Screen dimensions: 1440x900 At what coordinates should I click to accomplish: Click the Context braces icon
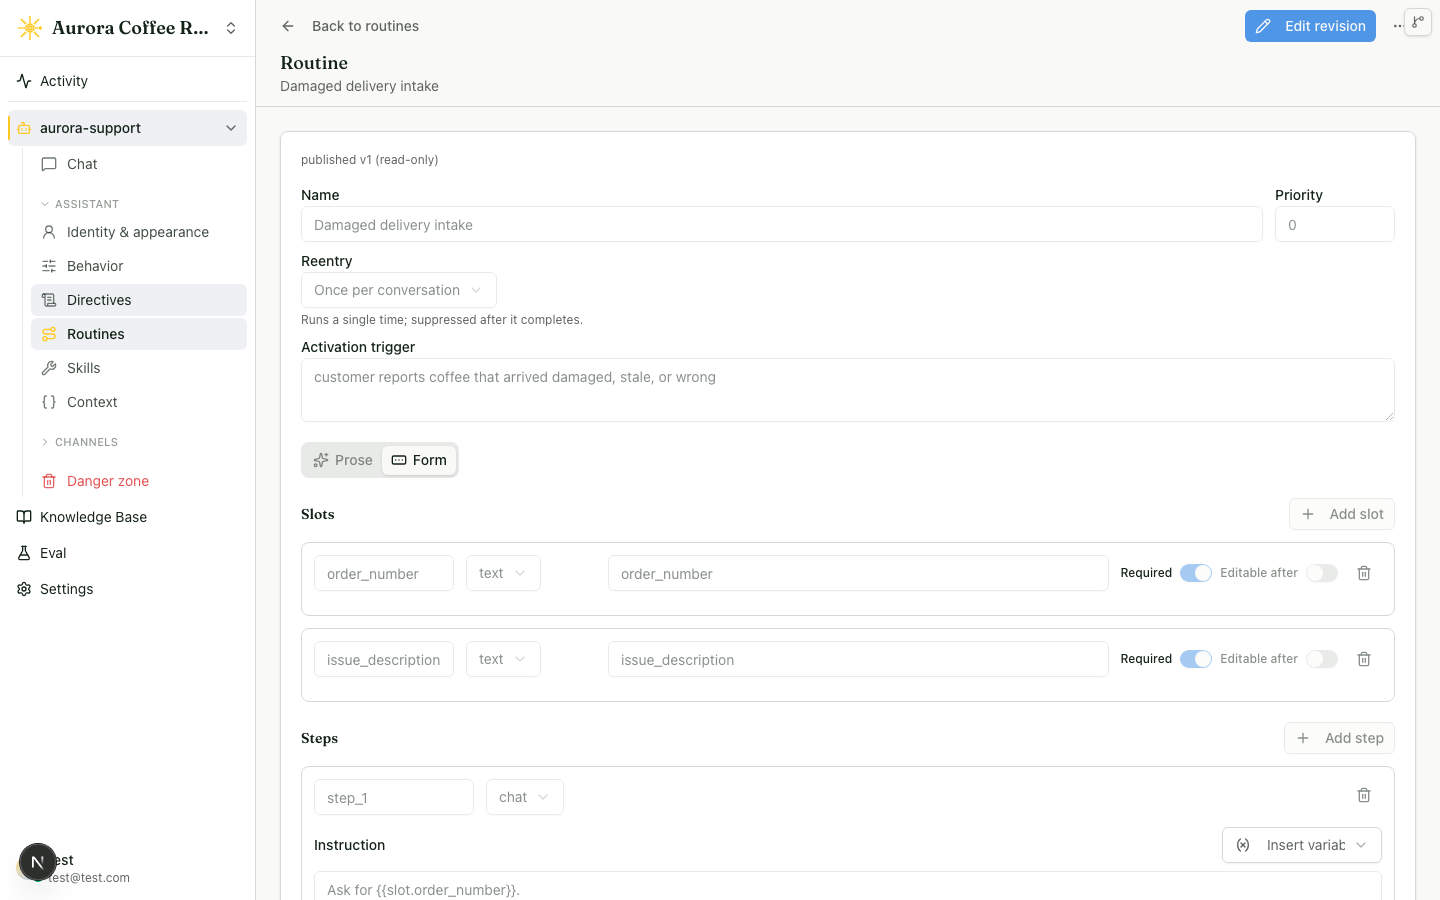click(x=49, y=402)
